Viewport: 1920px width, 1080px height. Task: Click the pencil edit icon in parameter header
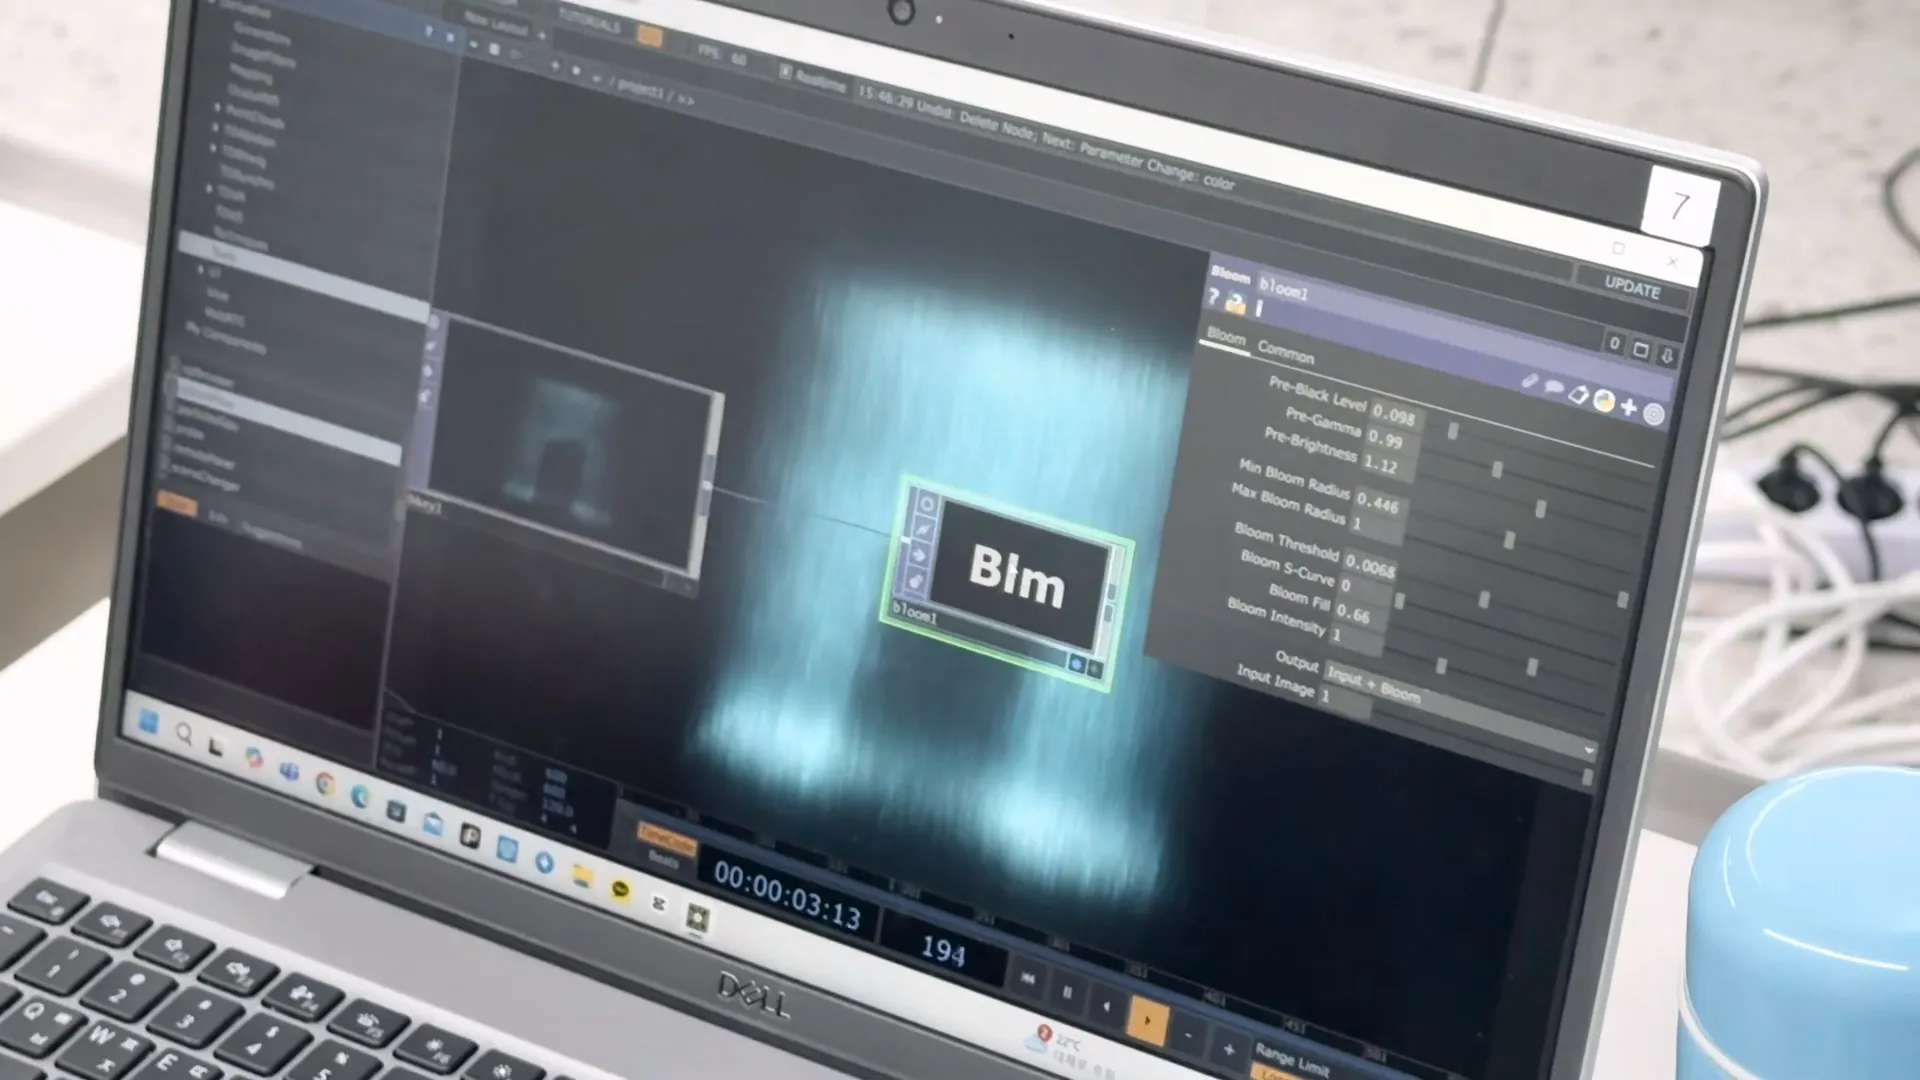(1529, 380)
